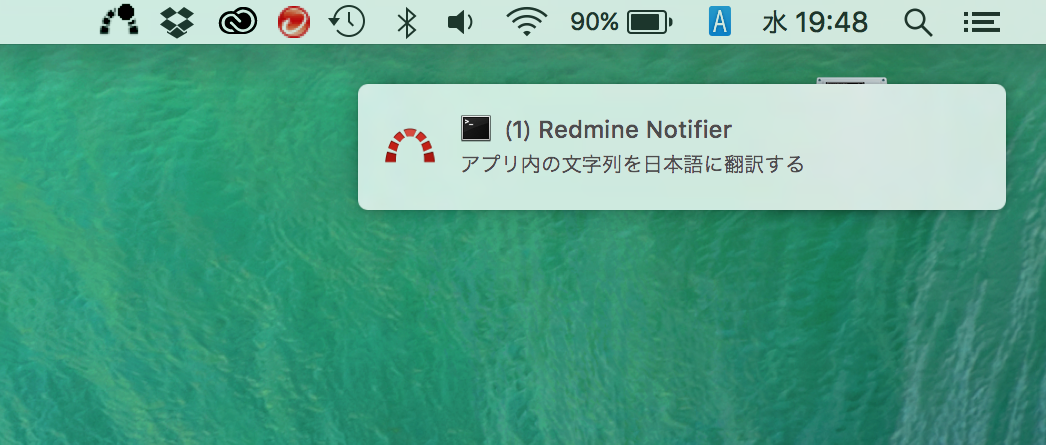Click the terminal icon in notification
1046x445 pixels.
click(476, 129)
